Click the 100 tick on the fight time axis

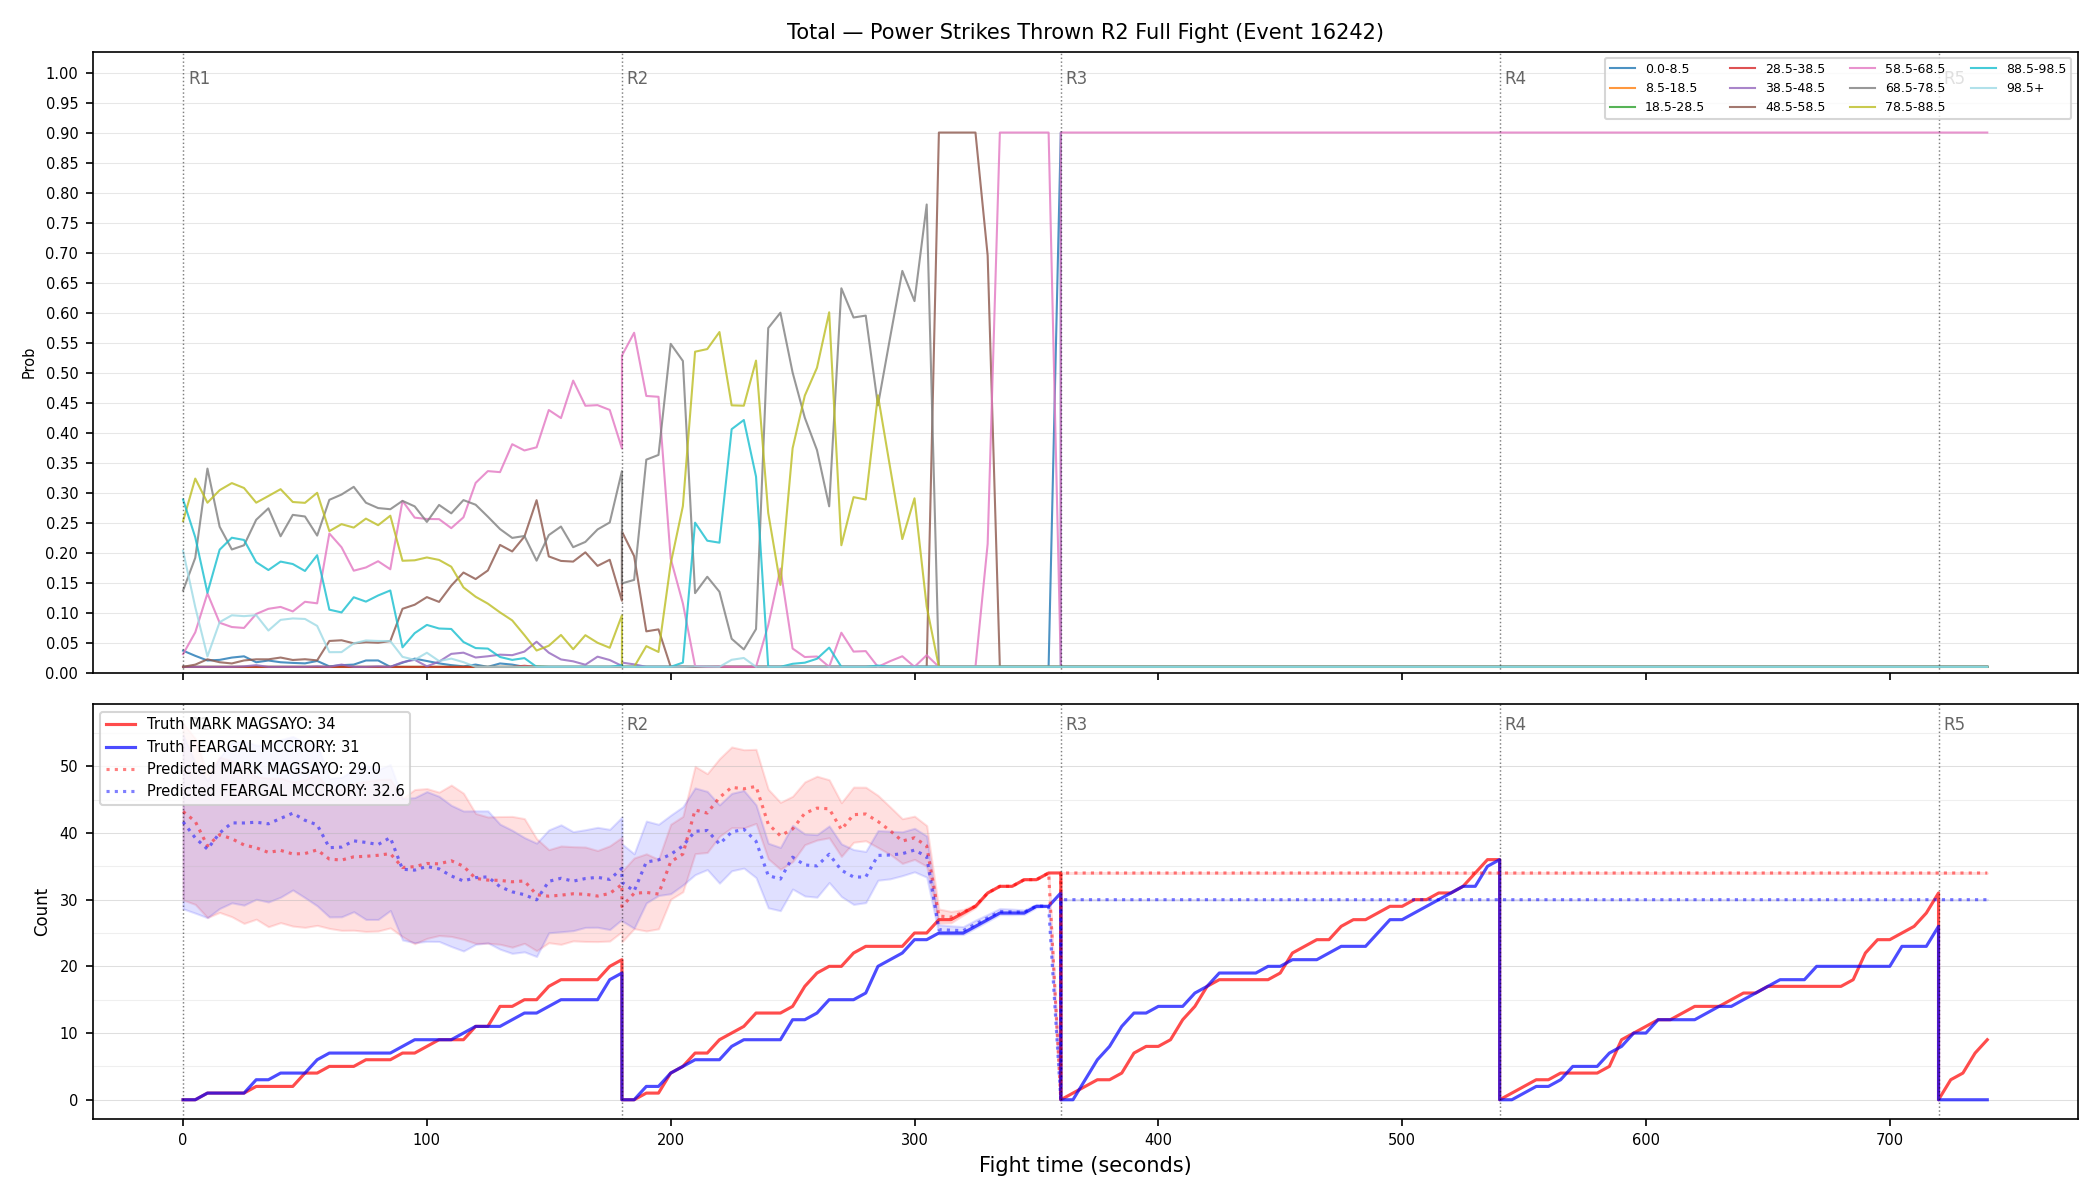point(427,1139)
